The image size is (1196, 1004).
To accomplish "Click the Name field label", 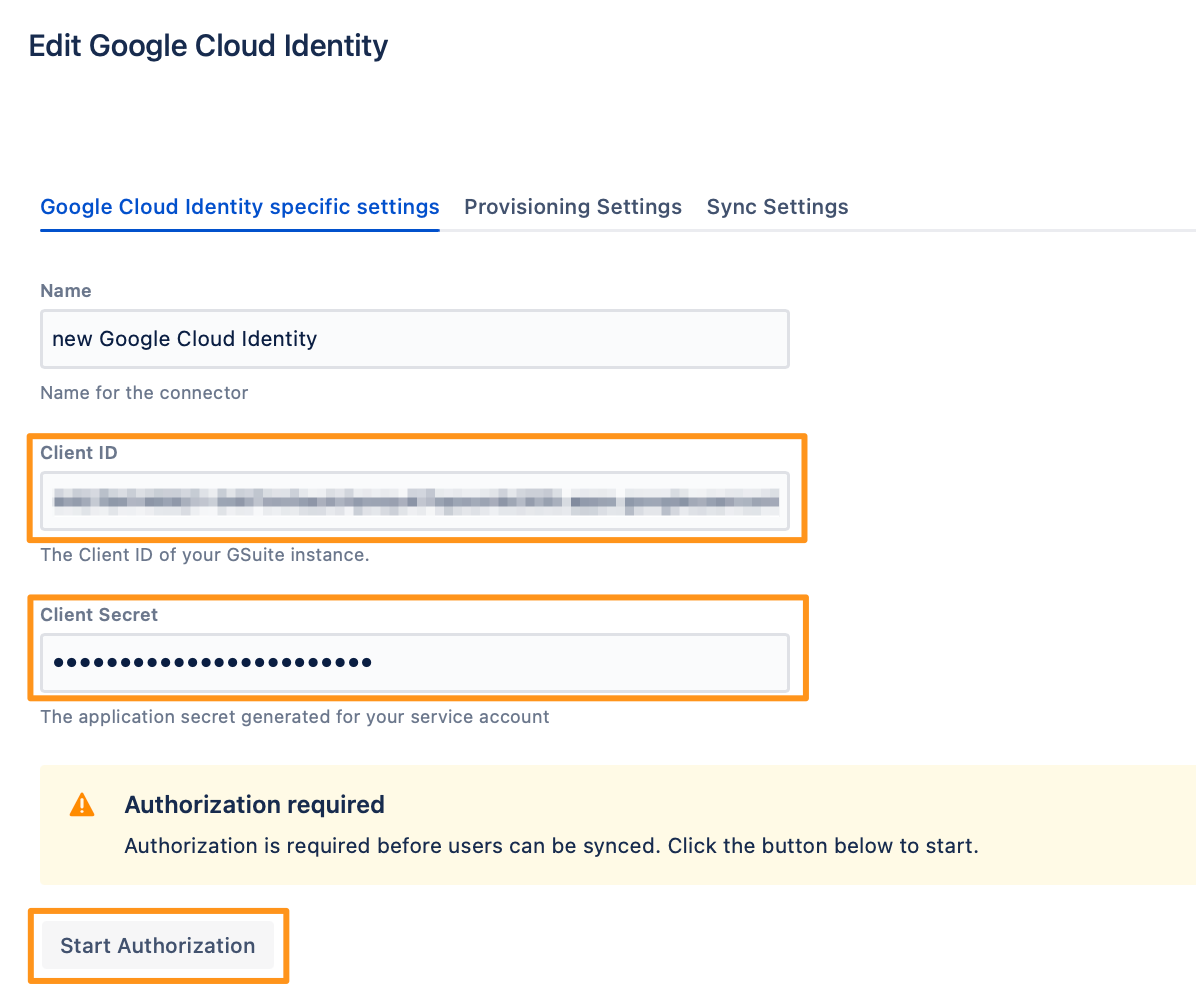I will [x=66, y=291].
